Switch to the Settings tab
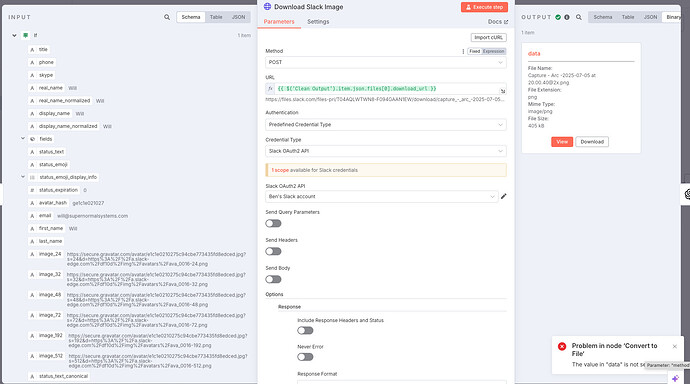The image size is (690, 384). point(318,22)
